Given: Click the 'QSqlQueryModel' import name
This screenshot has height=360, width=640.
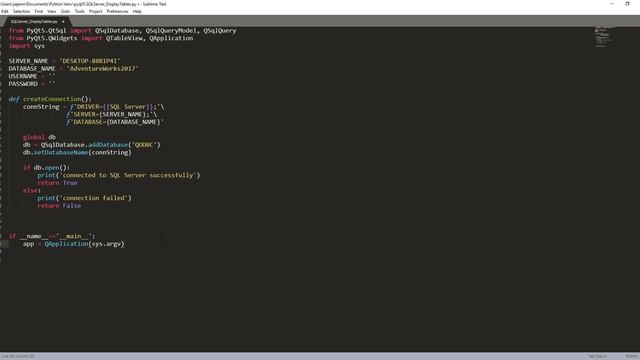Looking at the screenshot, I should pos(171,31).
